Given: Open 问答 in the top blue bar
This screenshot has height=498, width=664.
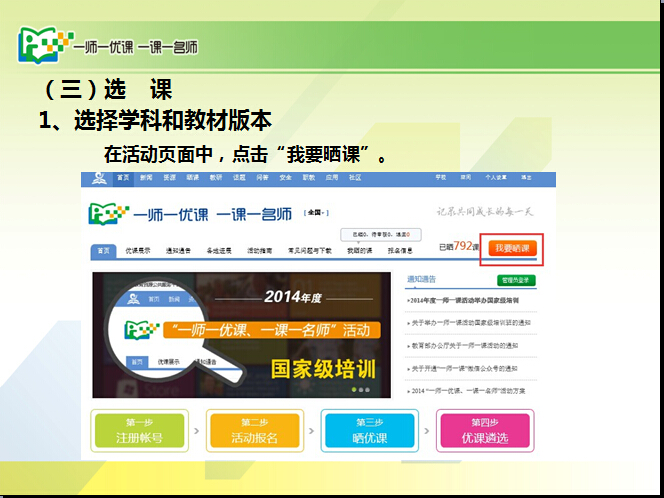Looking at the screenshot, I should pyautogui.click(x=262, y=178).
